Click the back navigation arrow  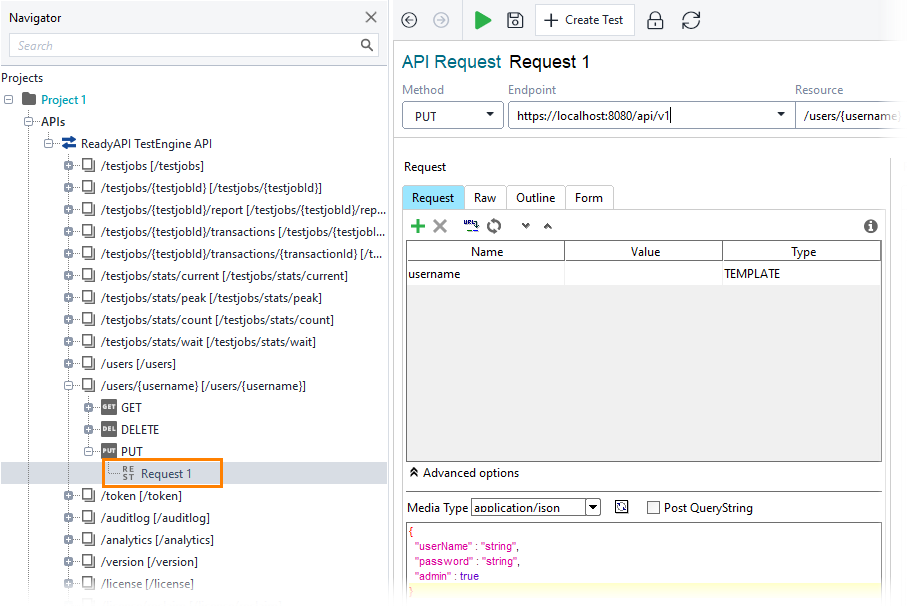tap(409, 20)
